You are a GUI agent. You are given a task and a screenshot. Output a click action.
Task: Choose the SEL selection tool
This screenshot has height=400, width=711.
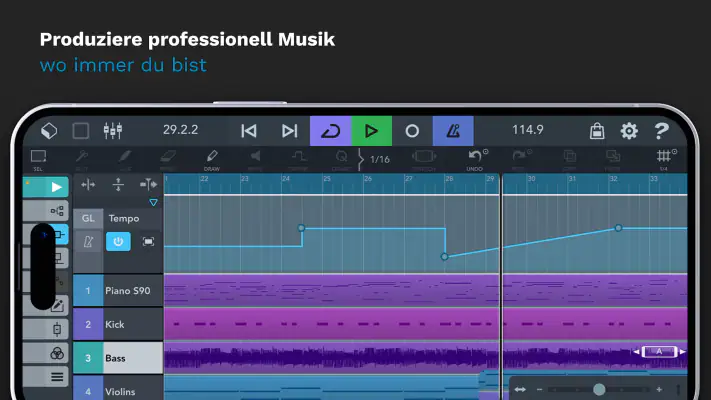38,160
